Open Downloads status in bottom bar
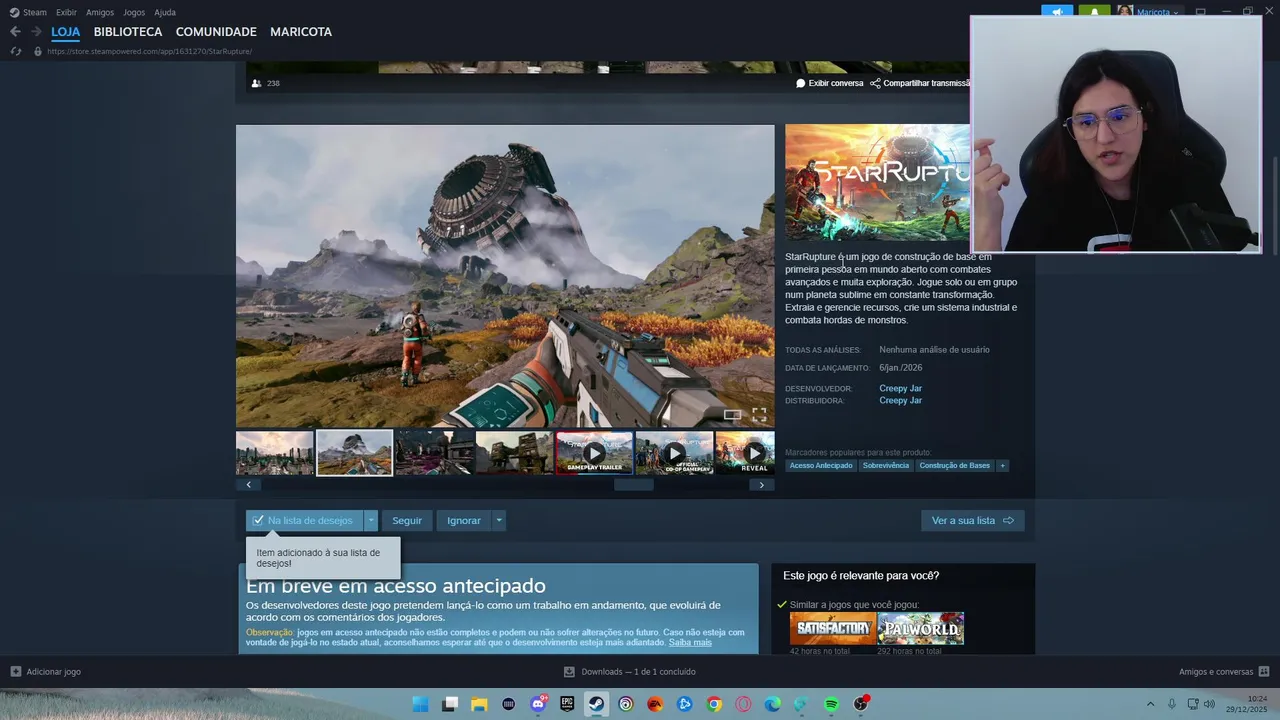 pyautogui.click(x=630, y=672)
